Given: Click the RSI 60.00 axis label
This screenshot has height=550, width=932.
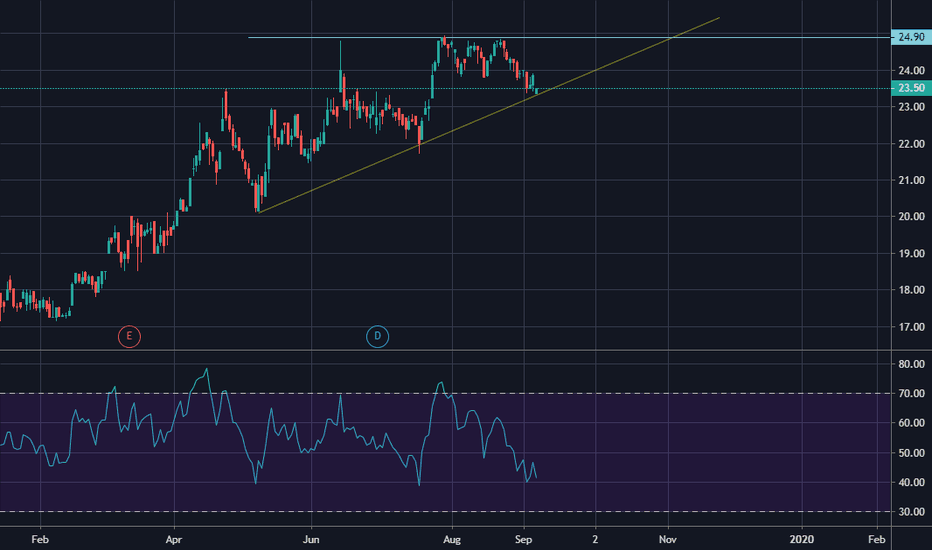Looking at the screenshot, I should (x=911, y=423).
